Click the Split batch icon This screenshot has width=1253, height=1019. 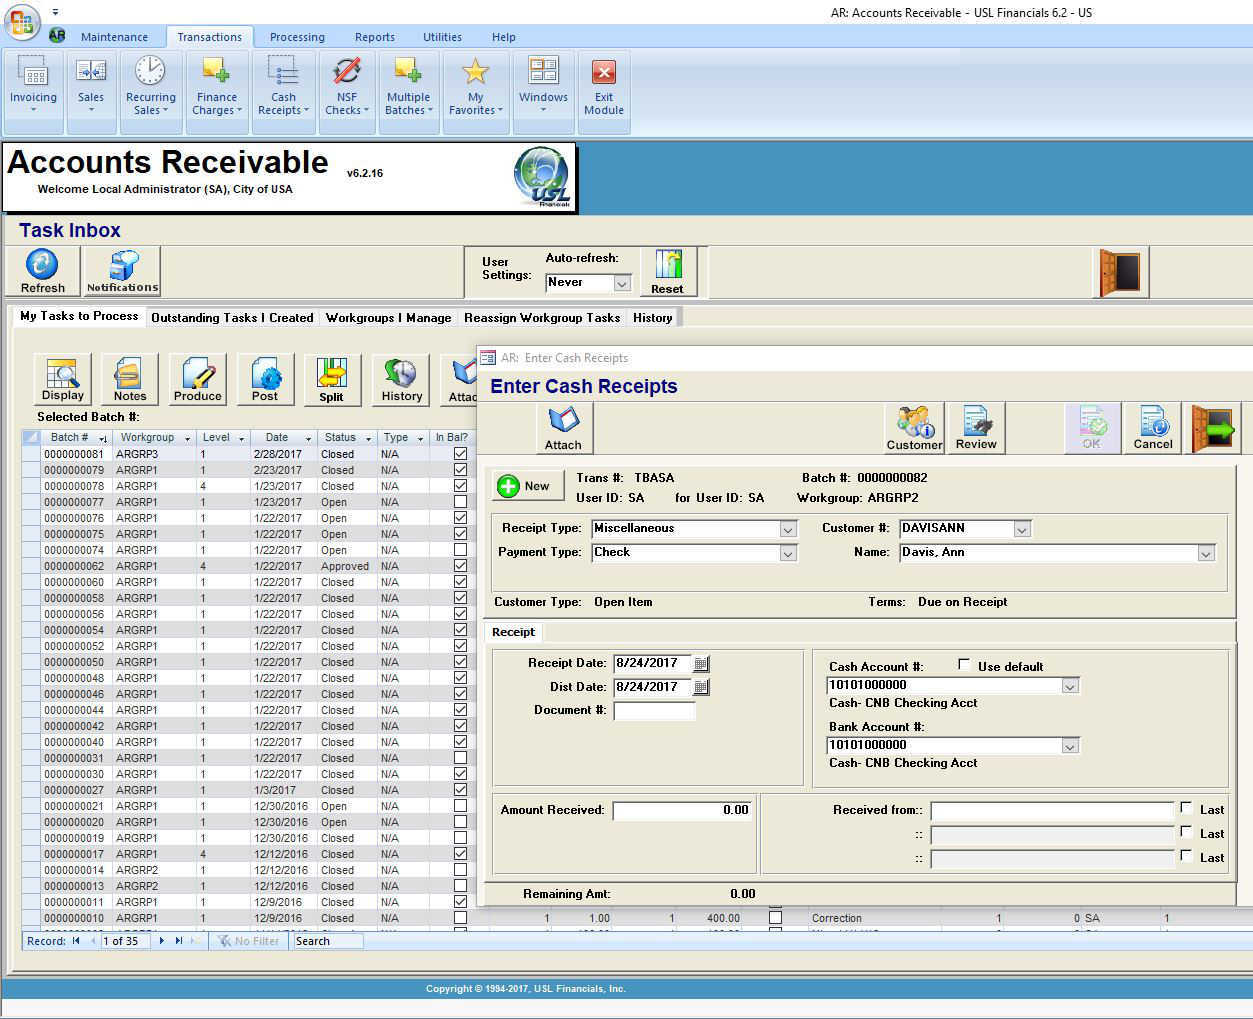(332, 379)
